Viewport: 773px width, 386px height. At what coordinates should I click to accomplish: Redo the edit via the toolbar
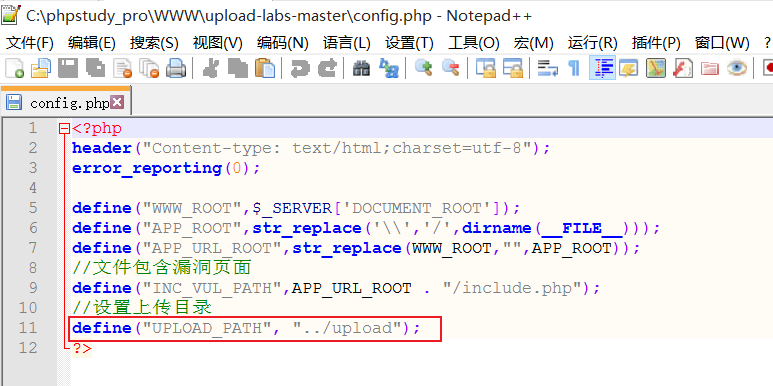[326, 68]
